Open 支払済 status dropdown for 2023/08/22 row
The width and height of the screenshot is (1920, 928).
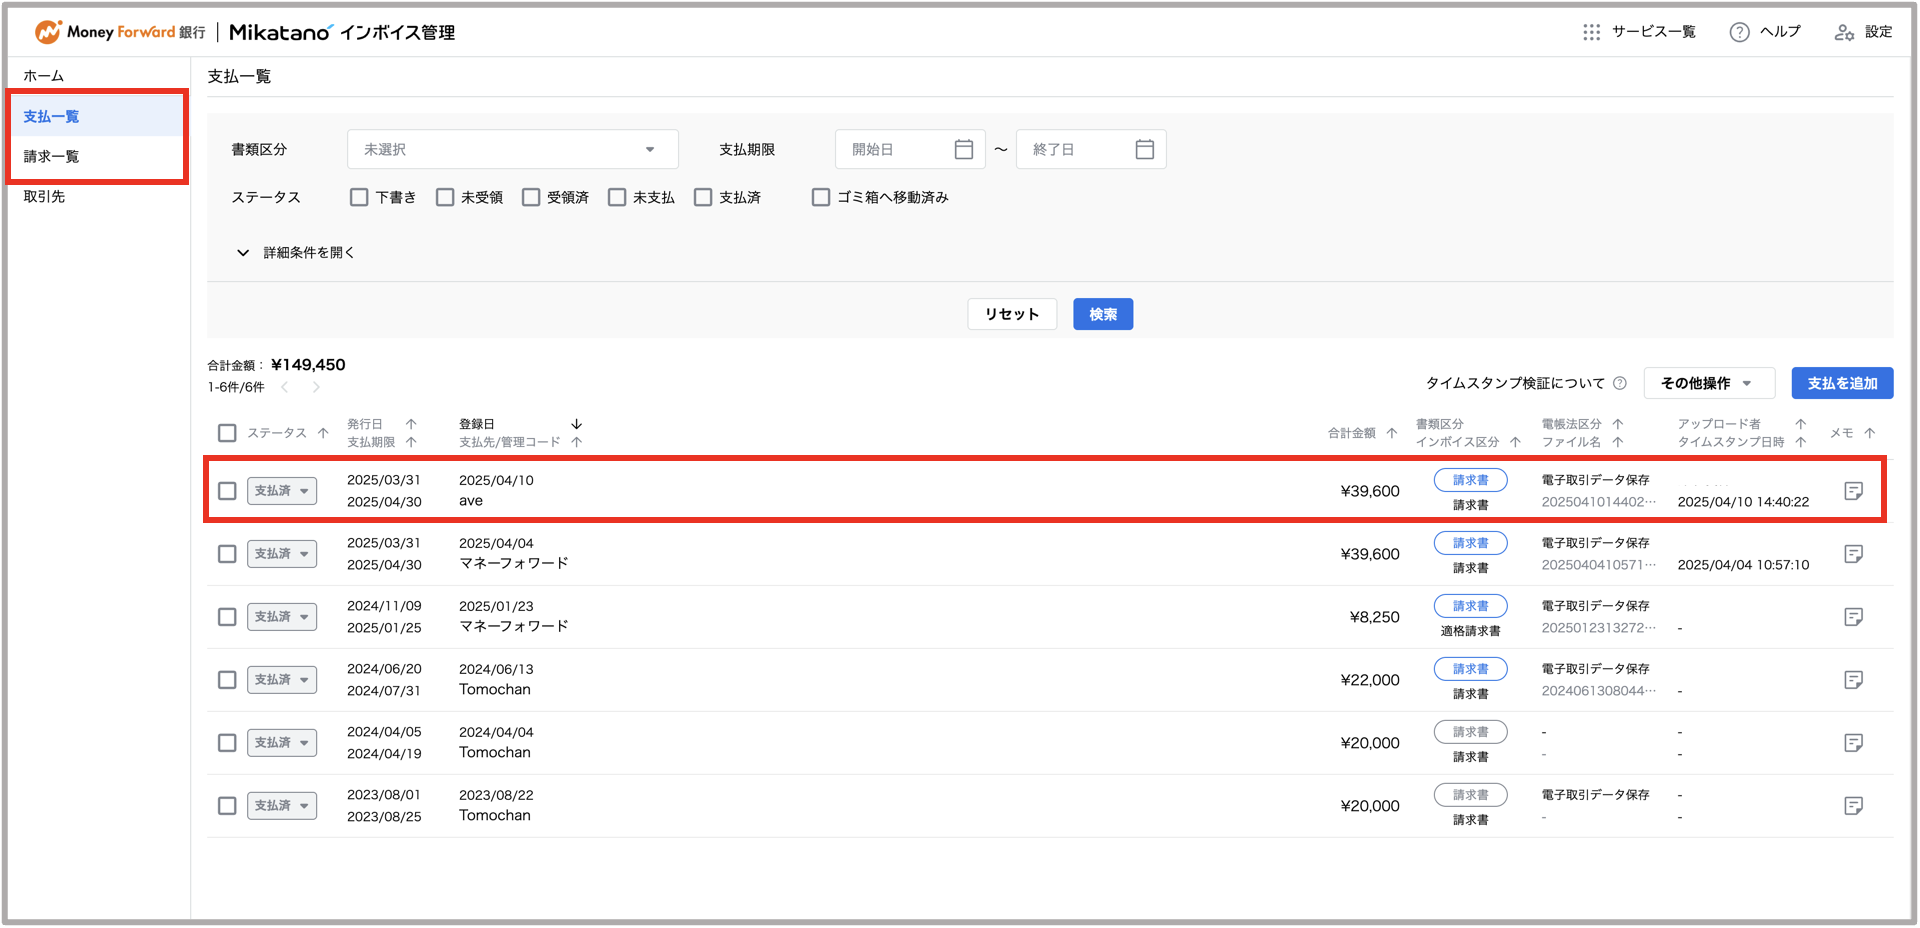[282, 806]
